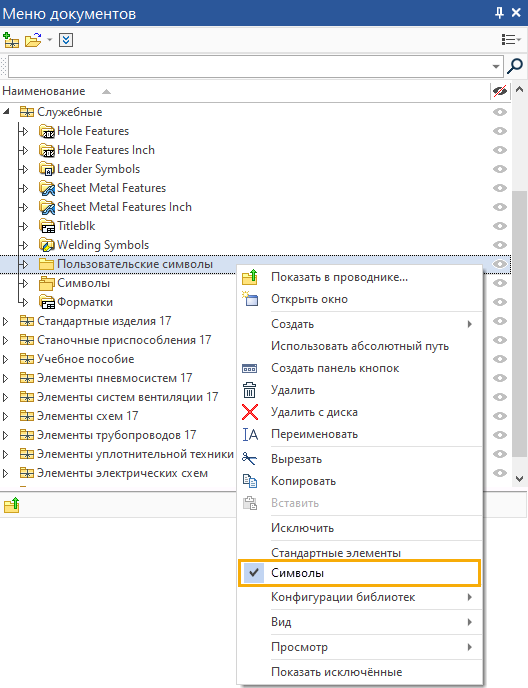Click the add library icon in toolbar

click(x=11, y=40)
